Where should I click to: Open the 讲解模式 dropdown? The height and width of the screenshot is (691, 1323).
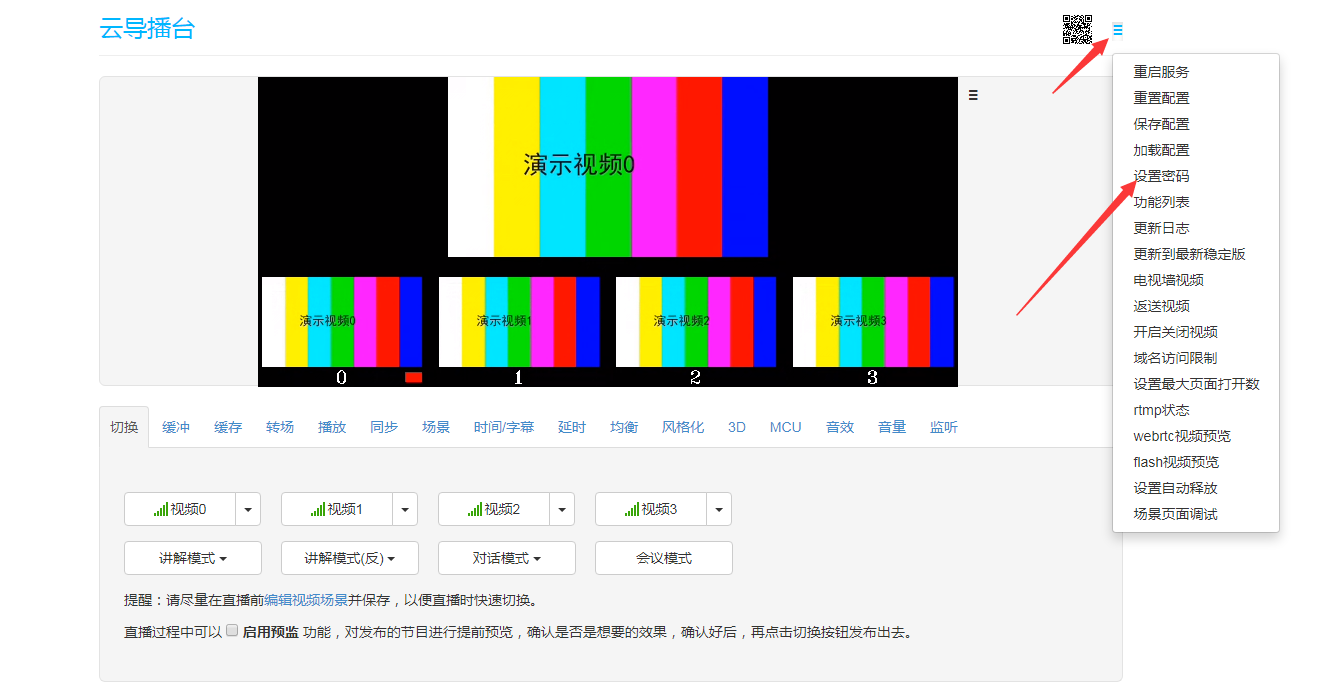pyautogui.click(x=193, y=558)
